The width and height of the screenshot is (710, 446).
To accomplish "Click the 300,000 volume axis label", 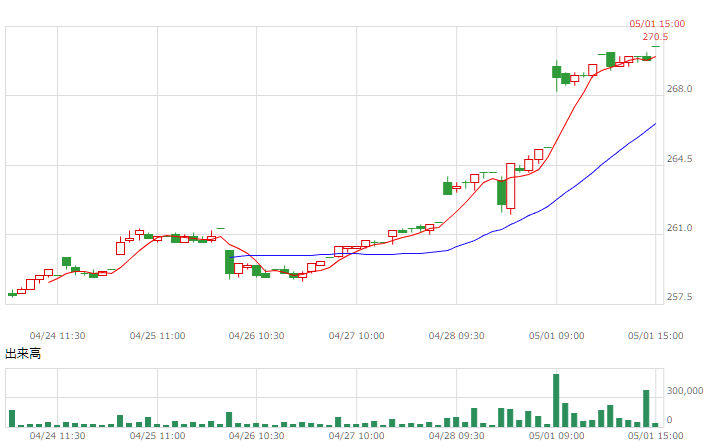I will pos(685,390).
